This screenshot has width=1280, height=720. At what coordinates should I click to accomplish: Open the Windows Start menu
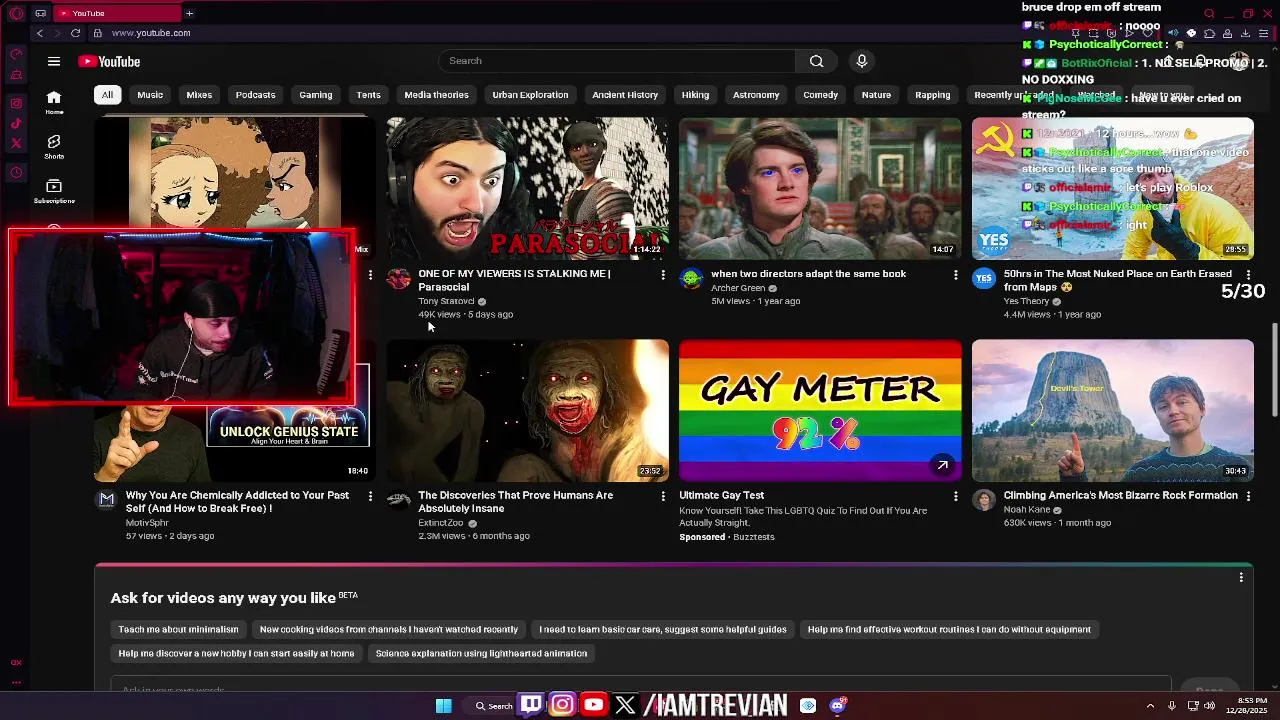point(443,706)
